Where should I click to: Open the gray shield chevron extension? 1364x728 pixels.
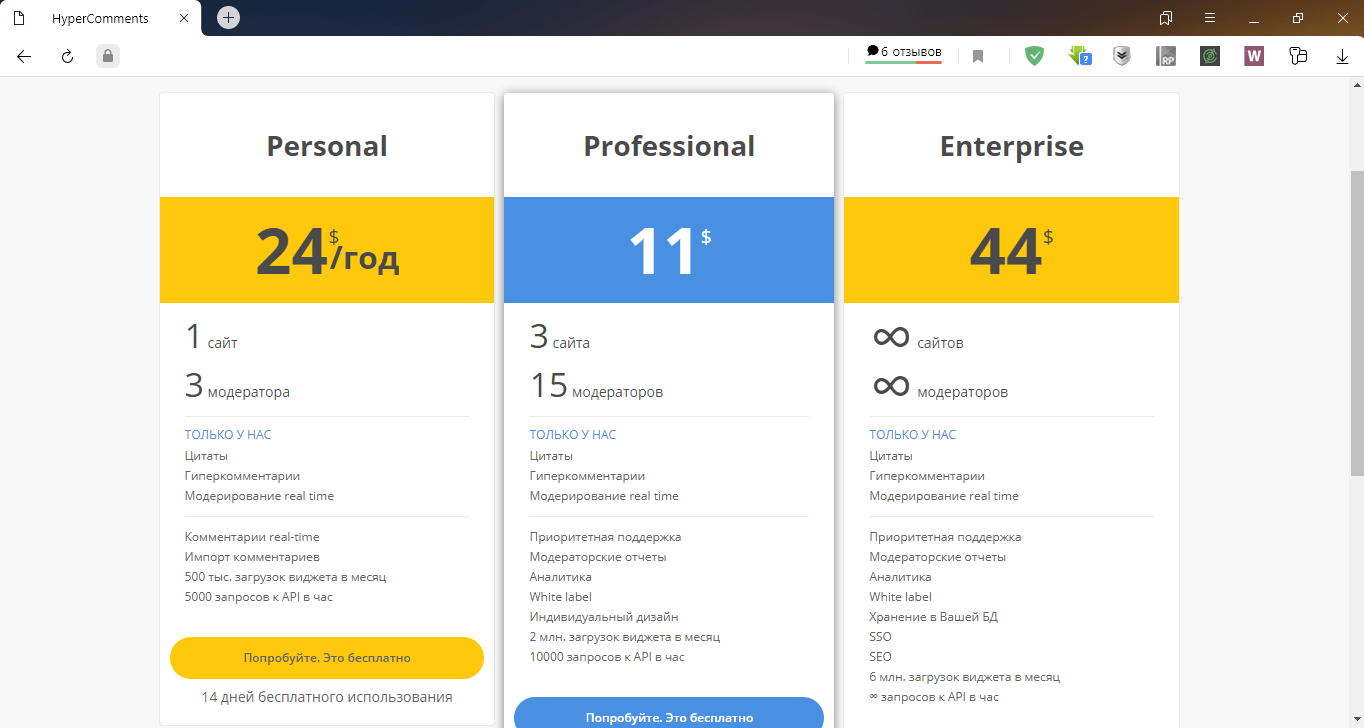(1122, 57)
